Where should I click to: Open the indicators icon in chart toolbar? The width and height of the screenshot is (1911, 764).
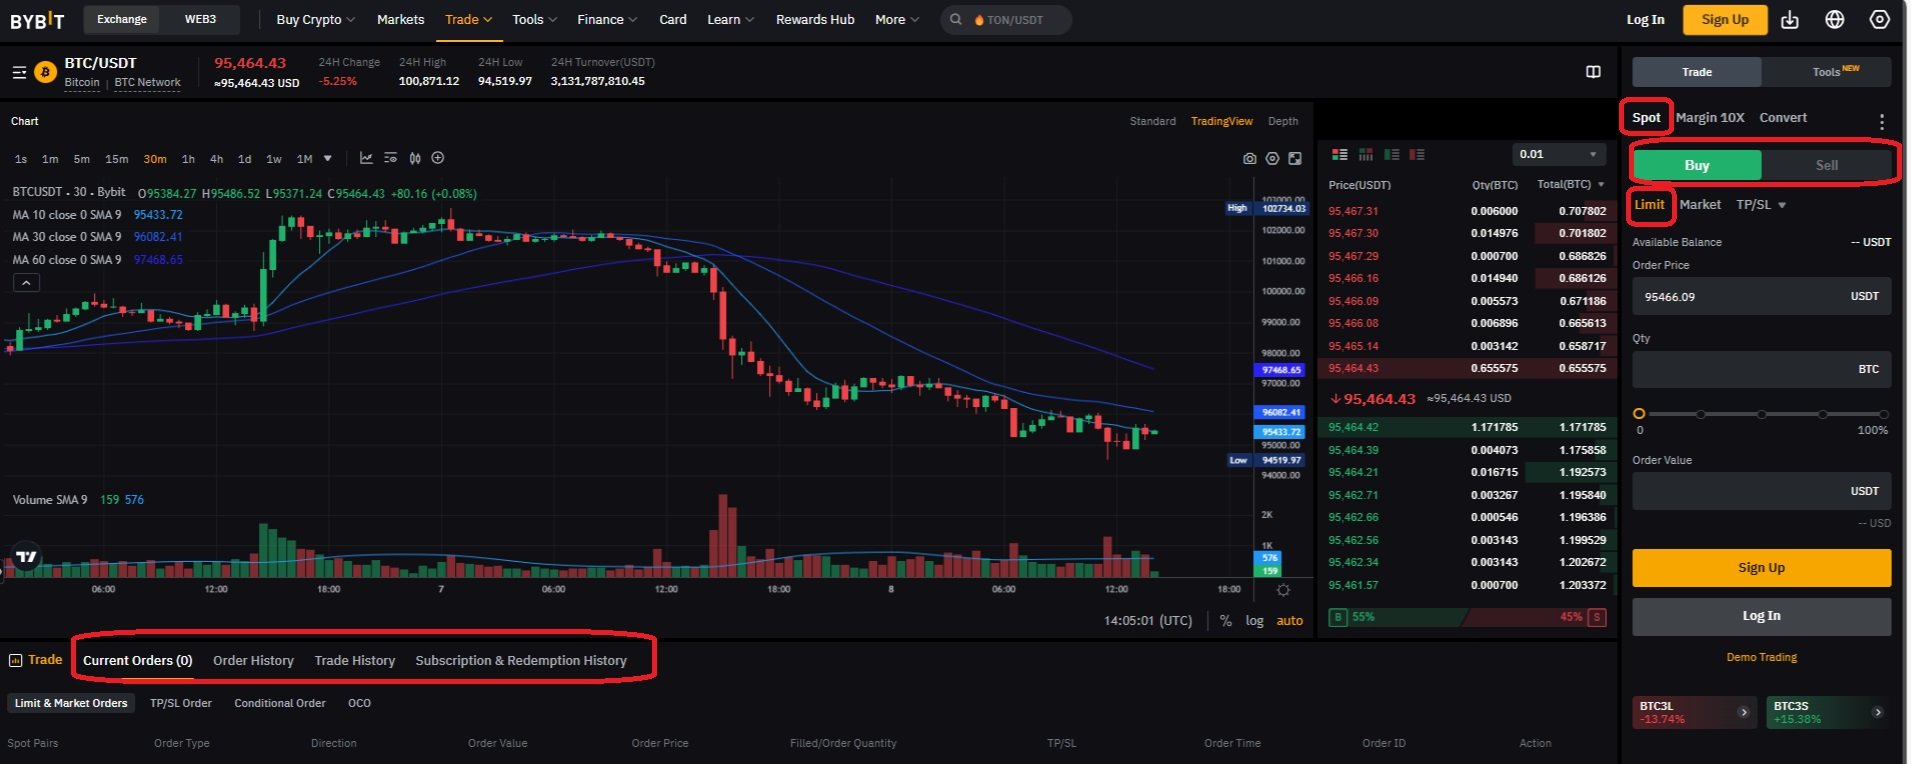click(390, 158)
